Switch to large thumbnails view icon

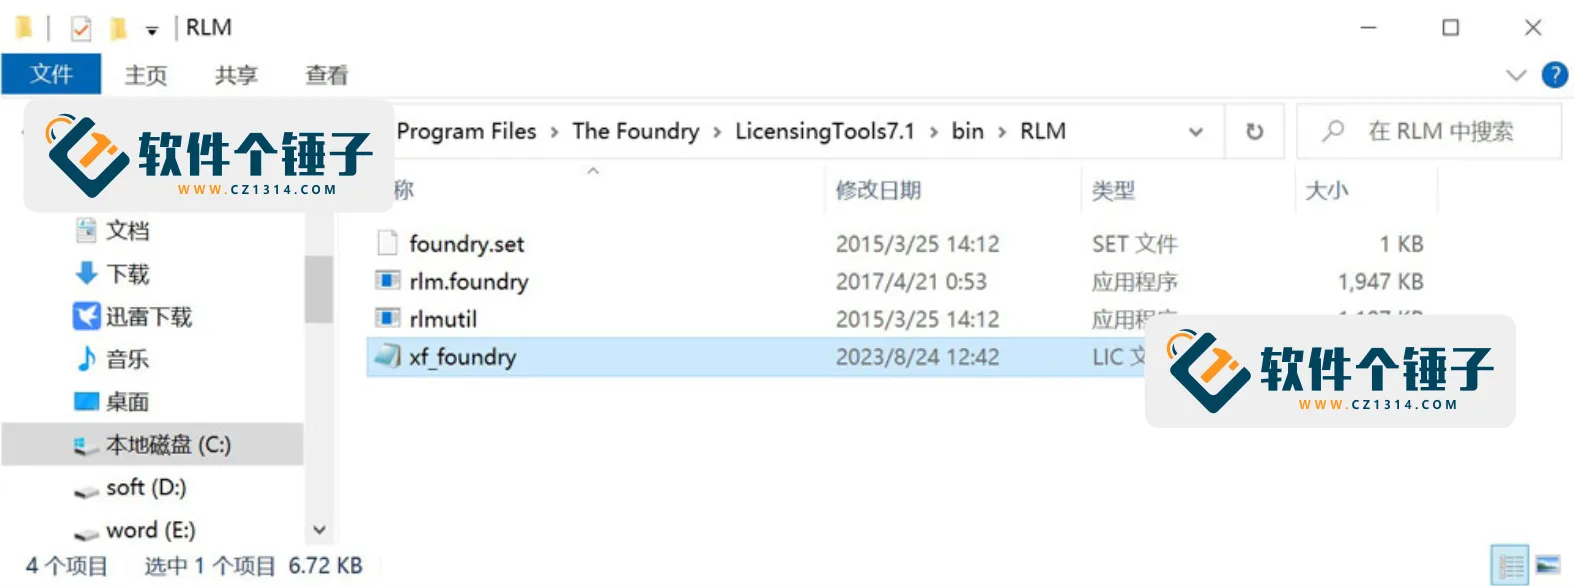[1548, 566]
